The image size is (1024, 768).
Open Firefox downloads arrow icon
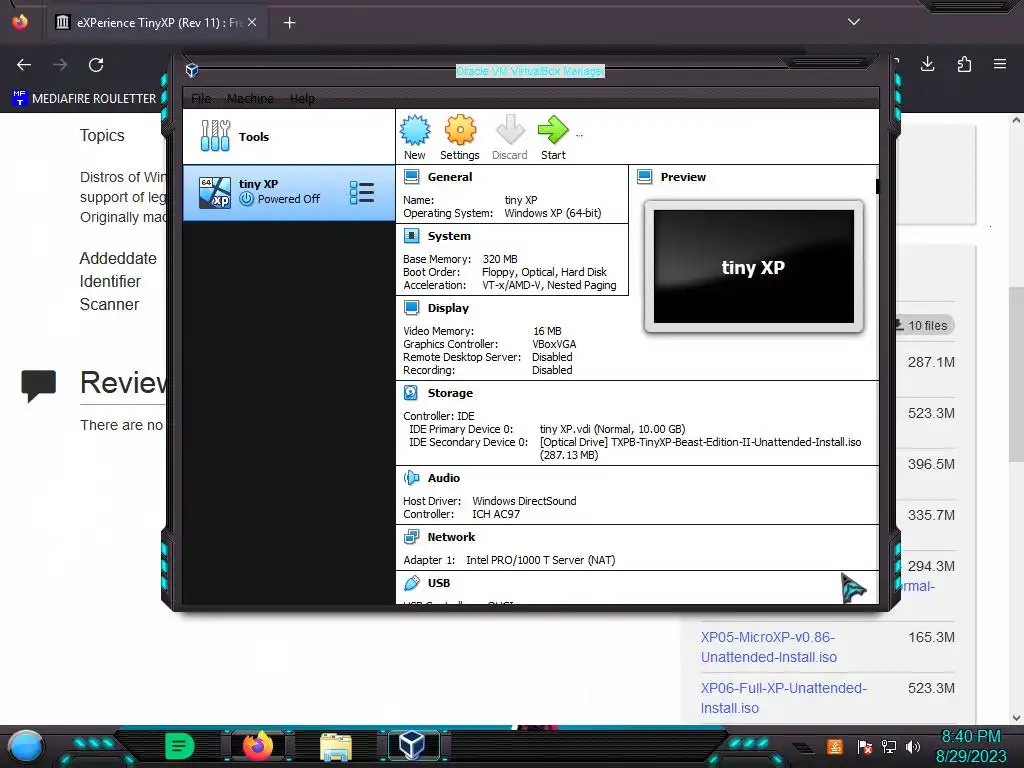point(927,64)
